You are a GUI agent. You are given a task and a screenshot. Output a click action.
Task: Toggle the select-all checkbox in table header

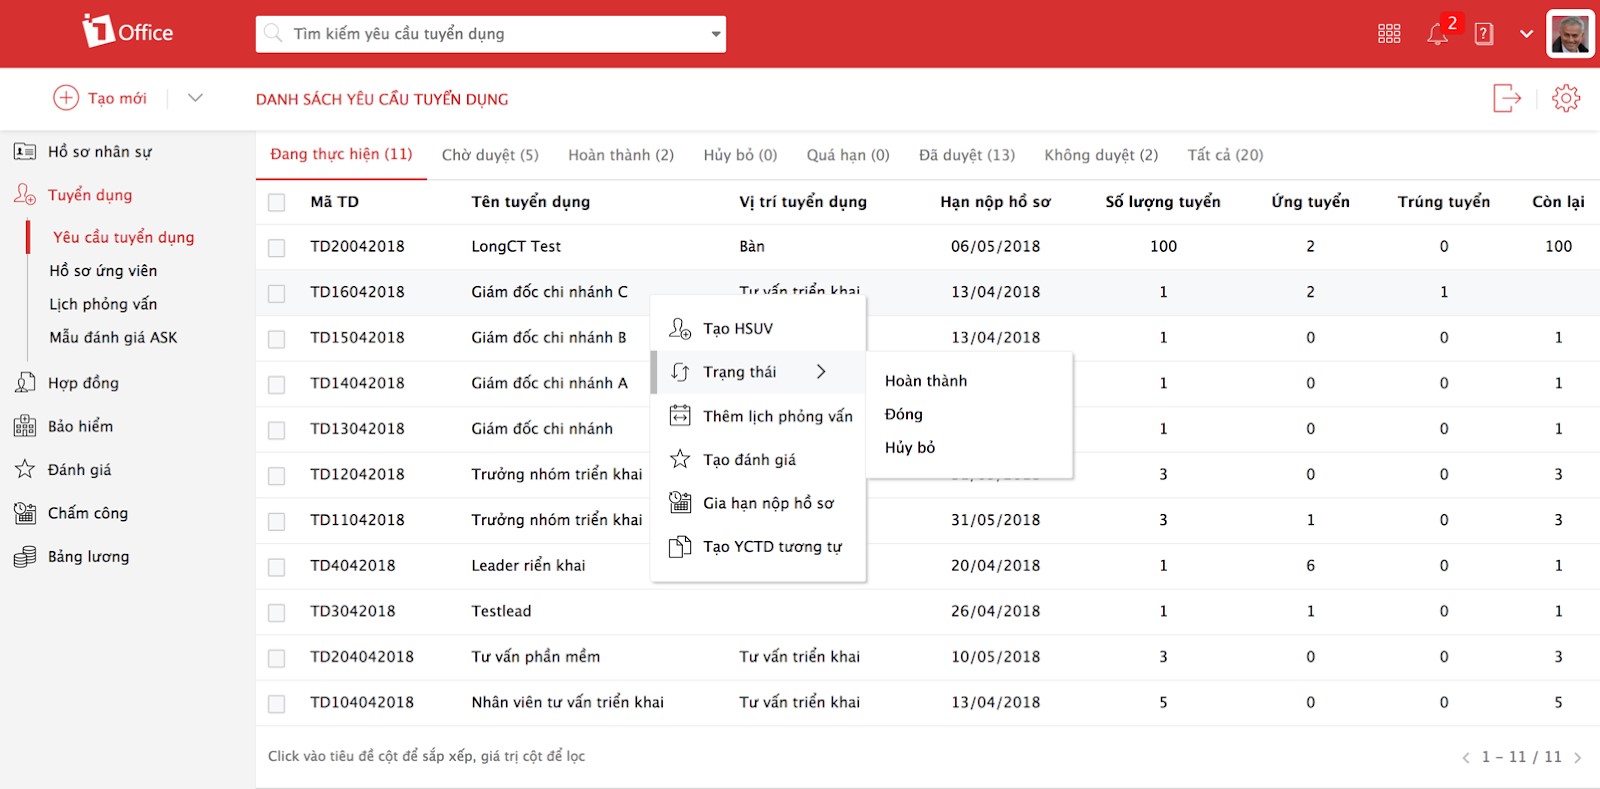(277, 203)
